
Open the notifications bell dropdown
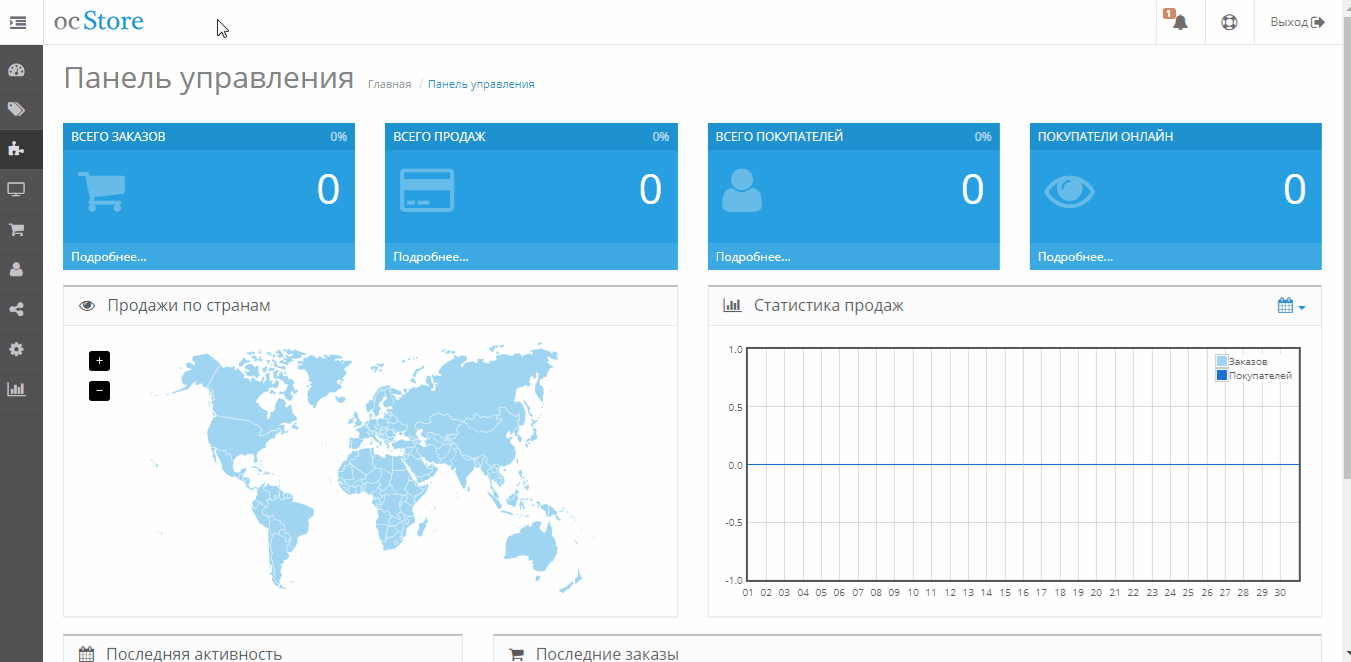[x=1180, y=22]
